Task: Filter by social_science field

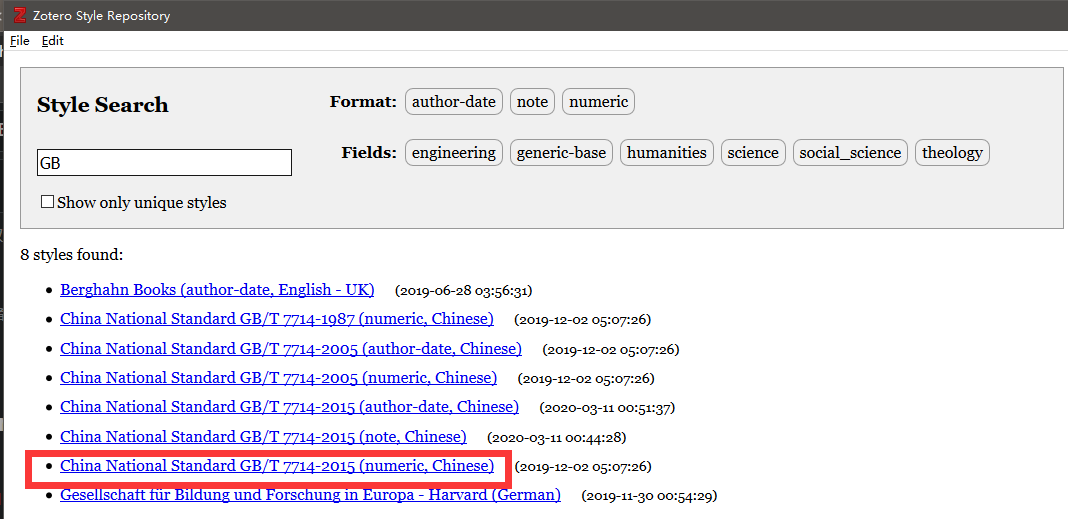Action: click(x=850, y=153)
